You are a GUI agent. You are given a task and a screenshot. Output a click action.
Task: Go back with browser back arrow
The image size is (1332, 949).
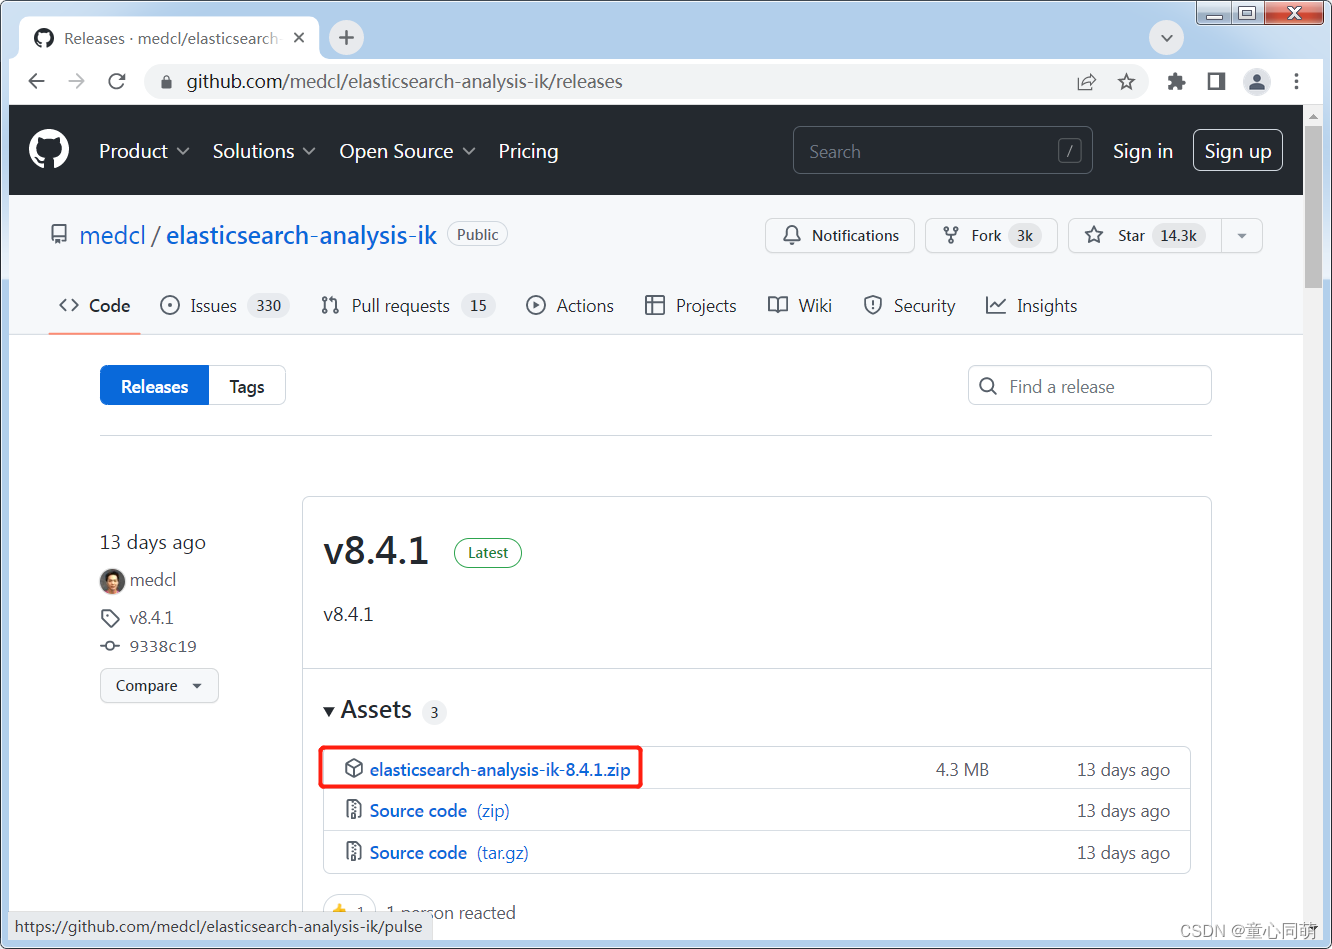tap(37, 82)
